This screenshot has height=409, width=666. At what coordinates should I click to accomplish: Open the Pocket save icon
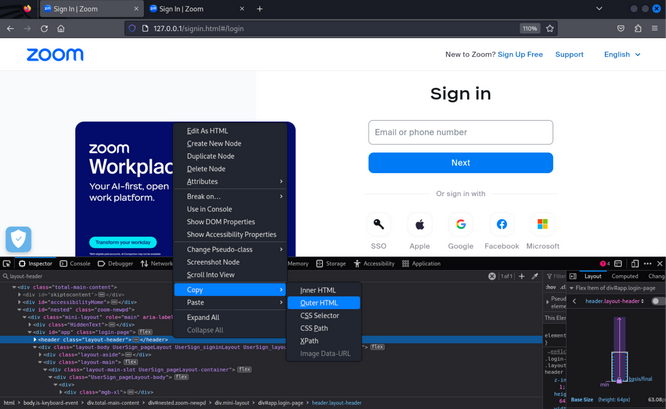point(621,28)
